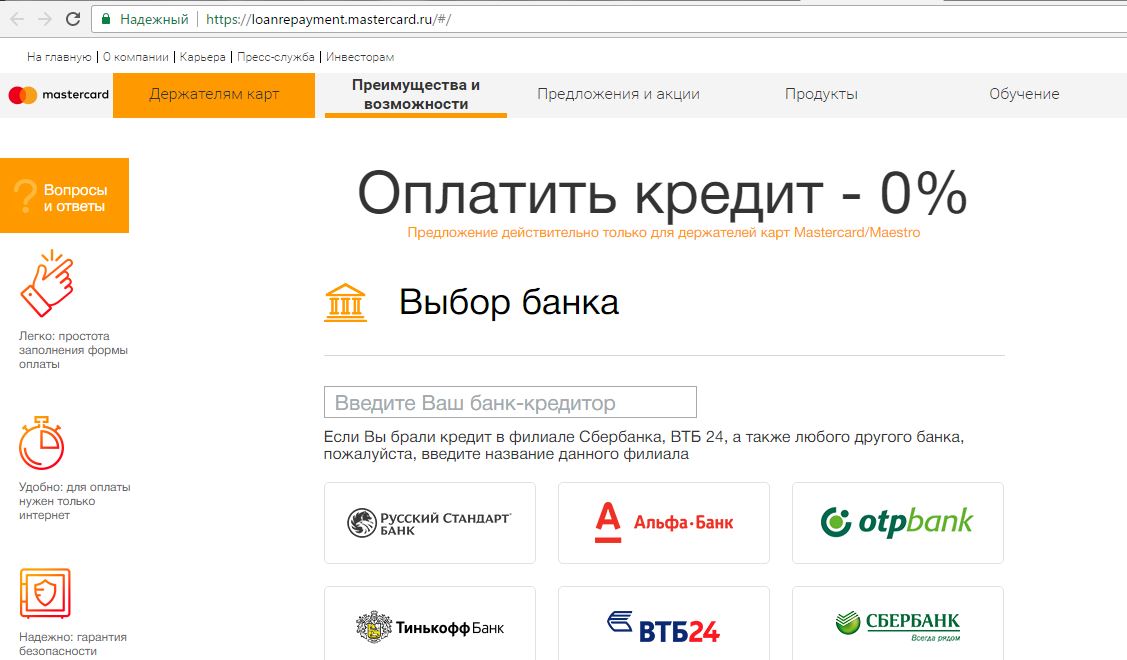Click the Удобно: для оплаты нужен только интернет text

[x=75, y=501]
